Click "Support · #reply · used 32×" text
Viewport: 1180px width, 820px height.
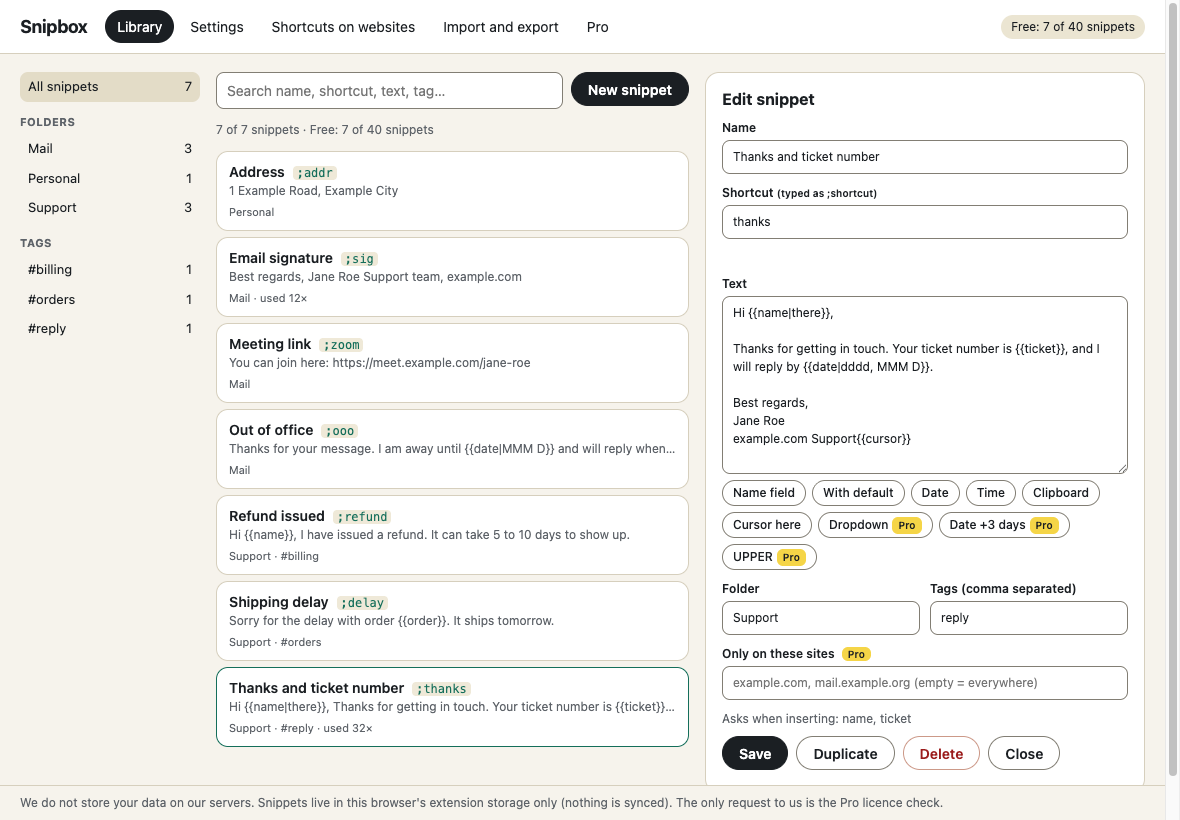tap(300, 729)
